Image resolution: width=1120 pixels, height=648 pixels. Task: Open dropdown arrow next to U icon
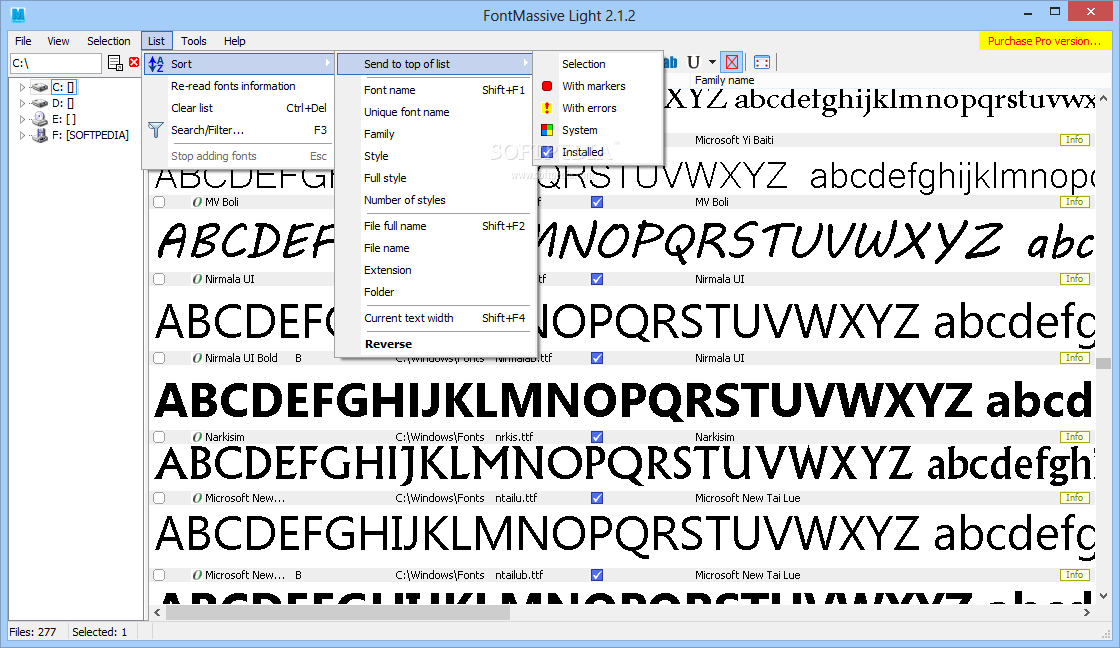(712, 63)
